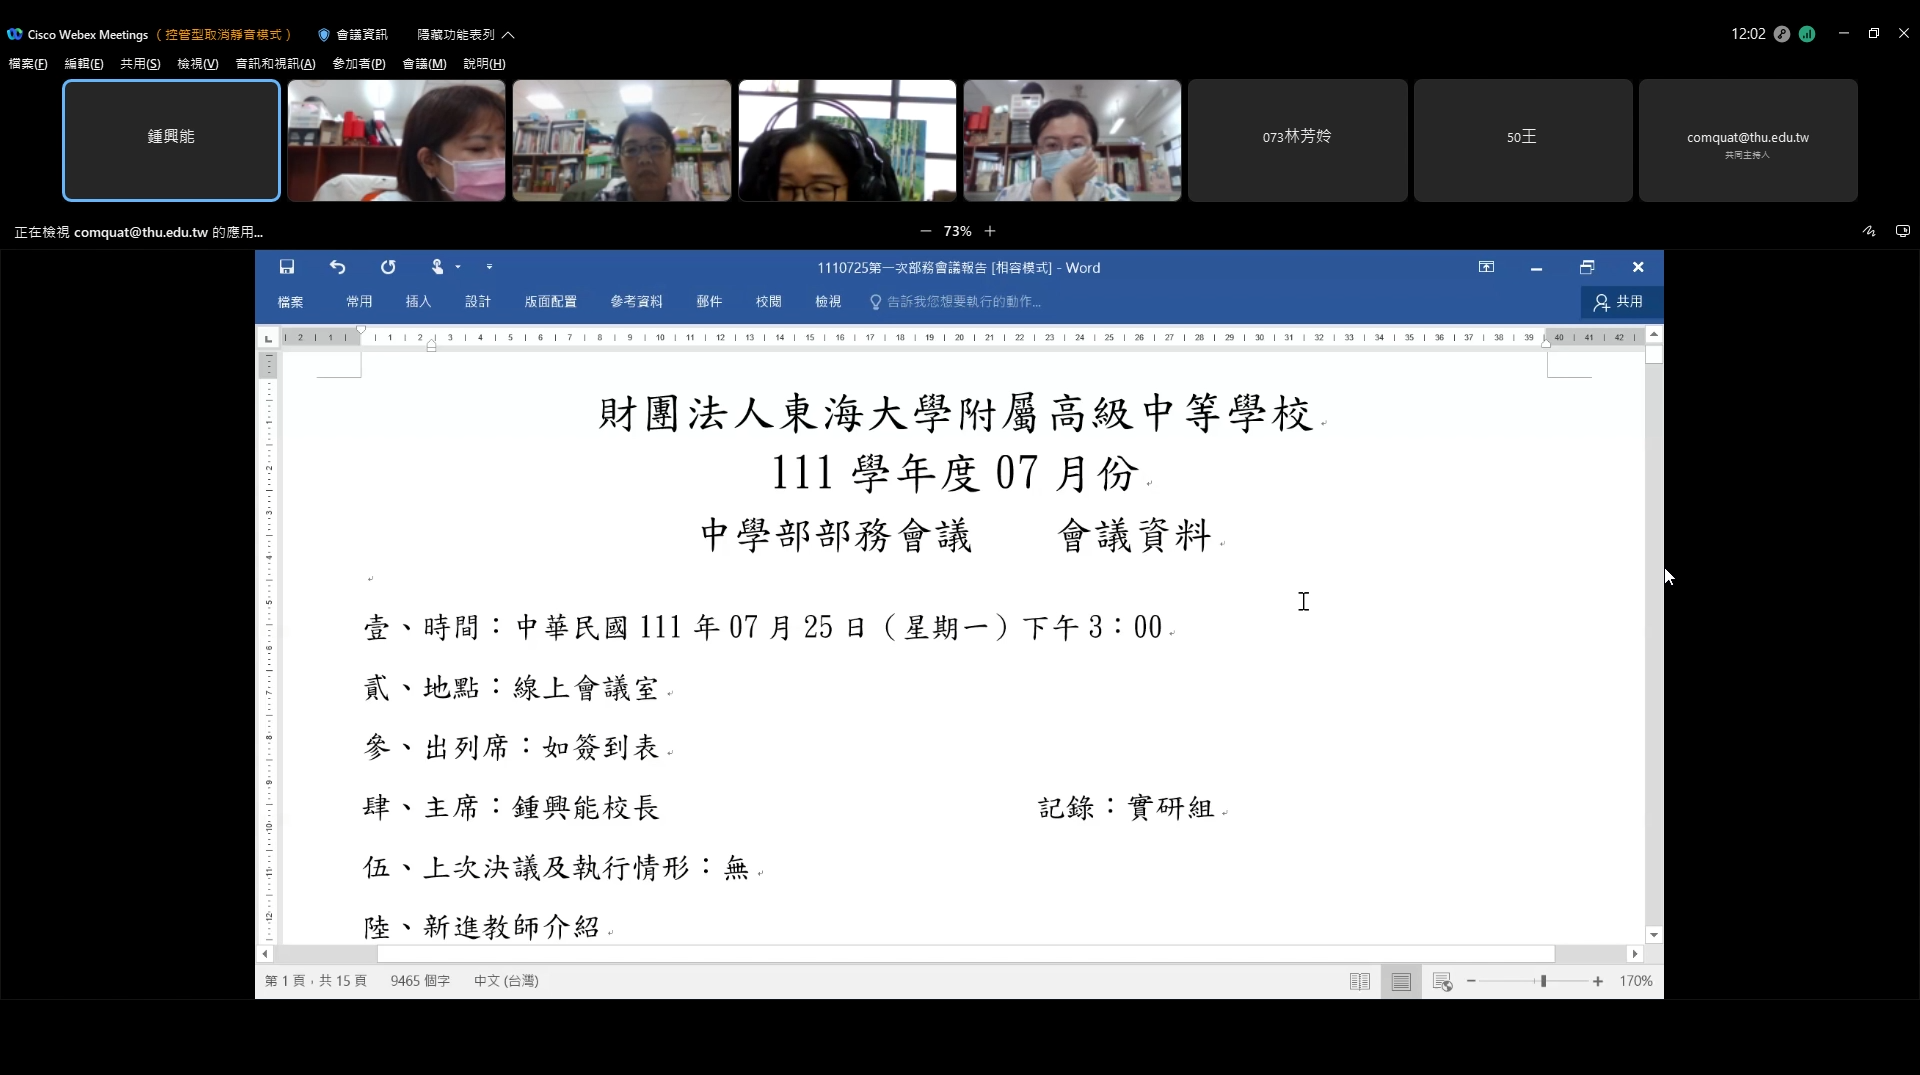This screenshot has height=1075, width=1920.
Task: Expand the Customize Quick Access Toolbar arrow
Action: (489, 267)
